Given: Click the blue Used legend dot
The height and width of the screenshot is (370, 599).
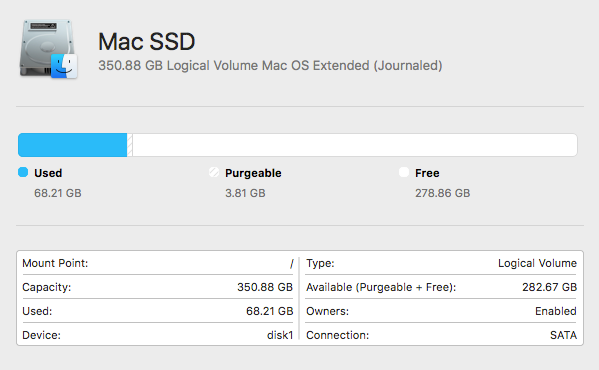Looking at the screenshot, I should (x=23, y=172).
